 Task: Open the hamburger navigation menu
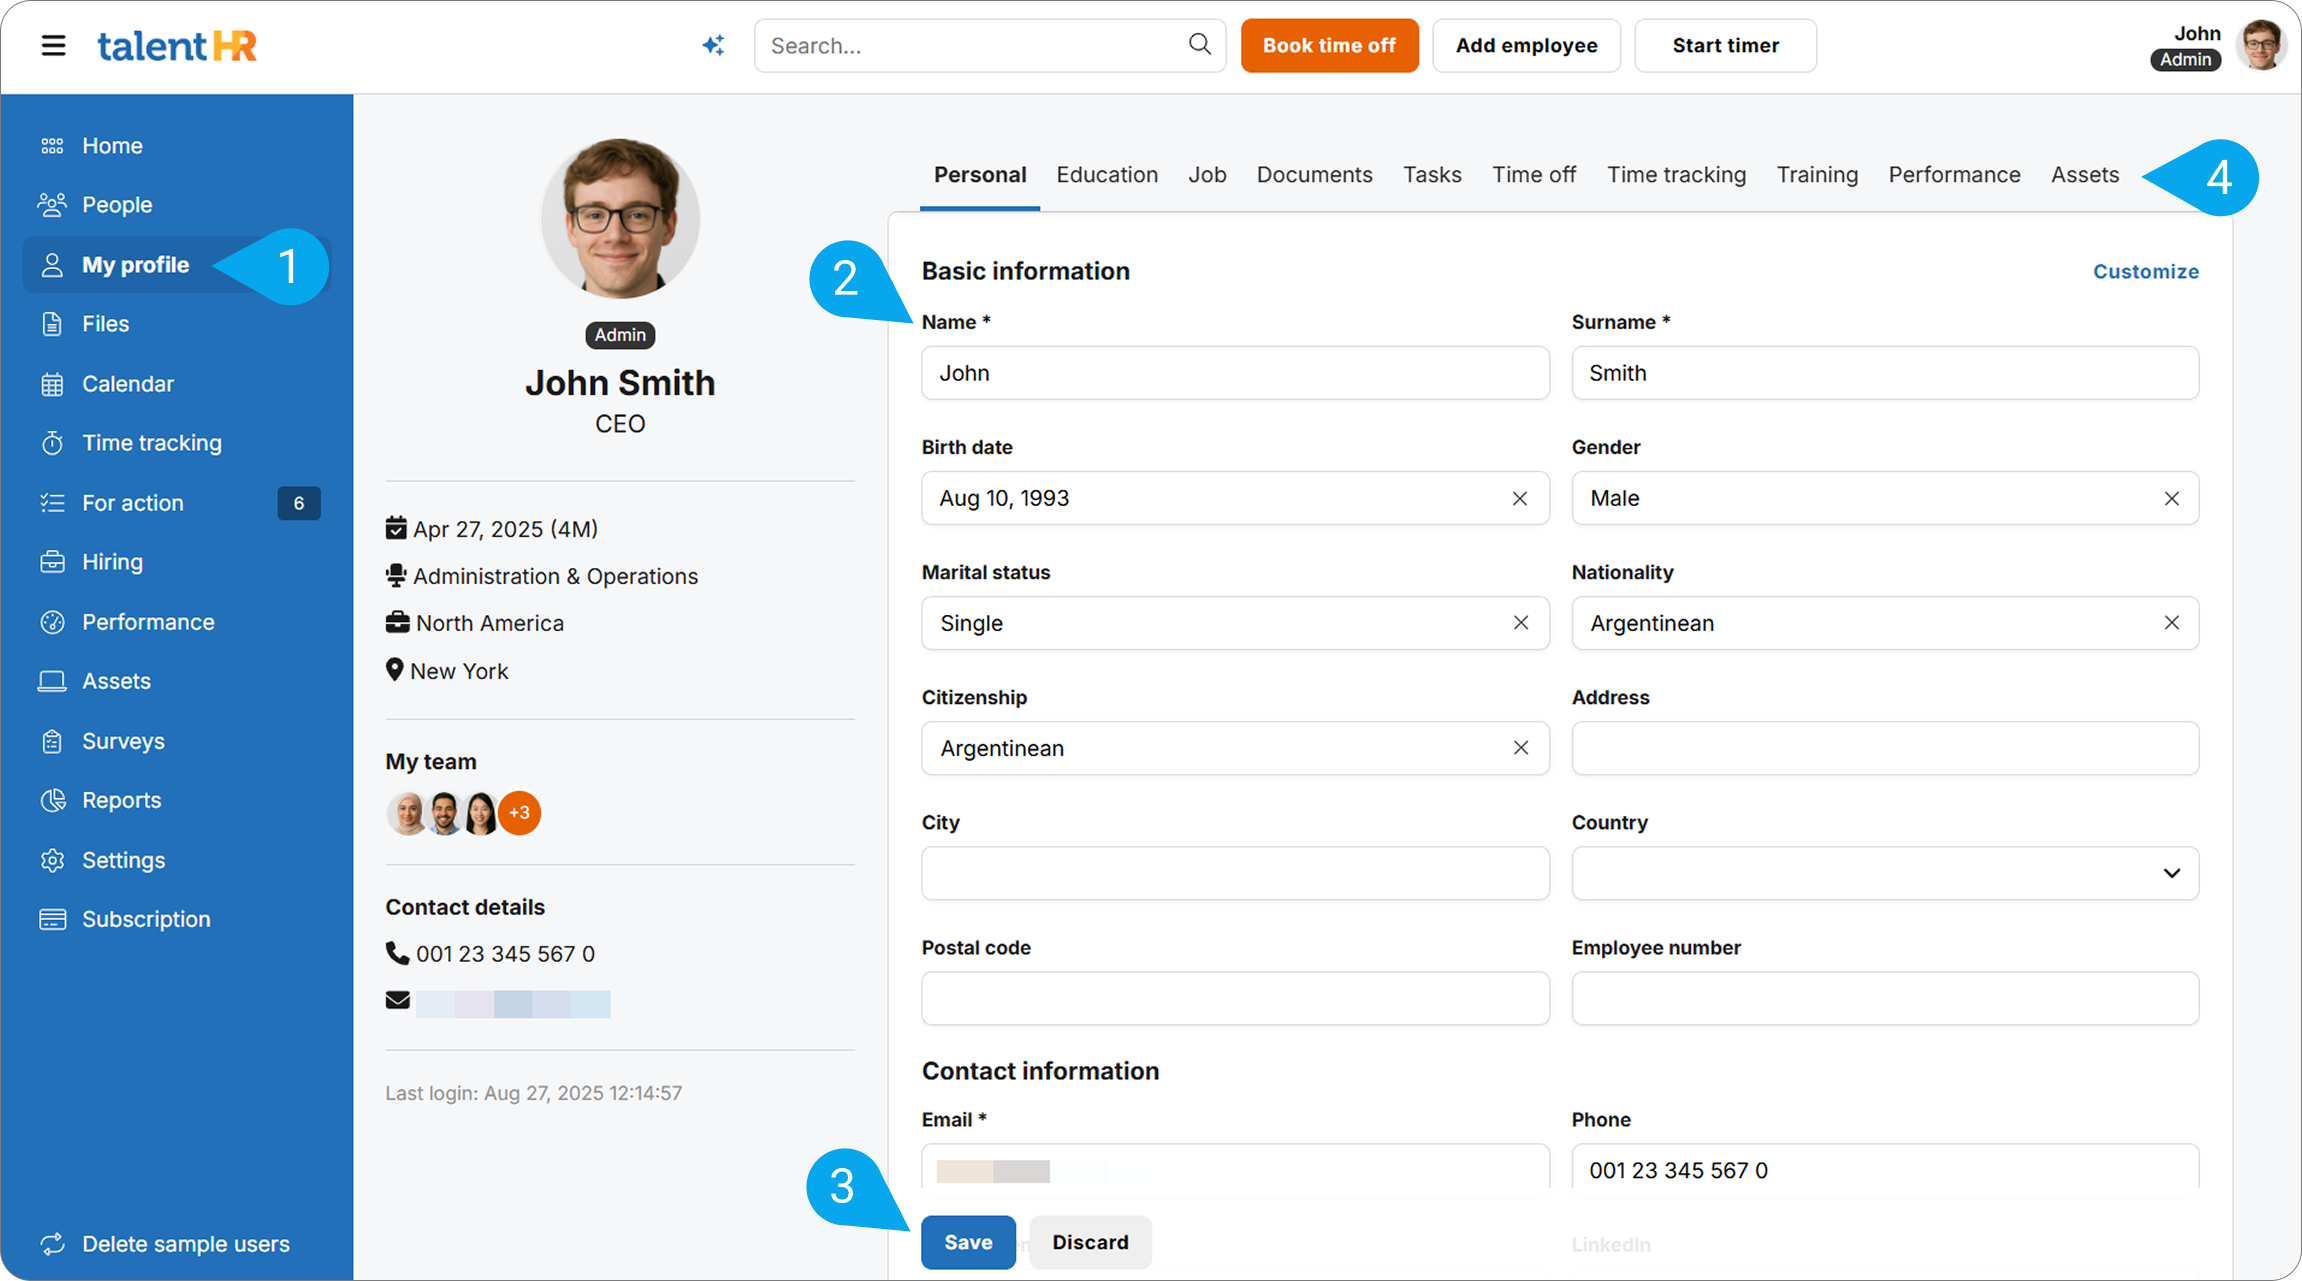52,45
